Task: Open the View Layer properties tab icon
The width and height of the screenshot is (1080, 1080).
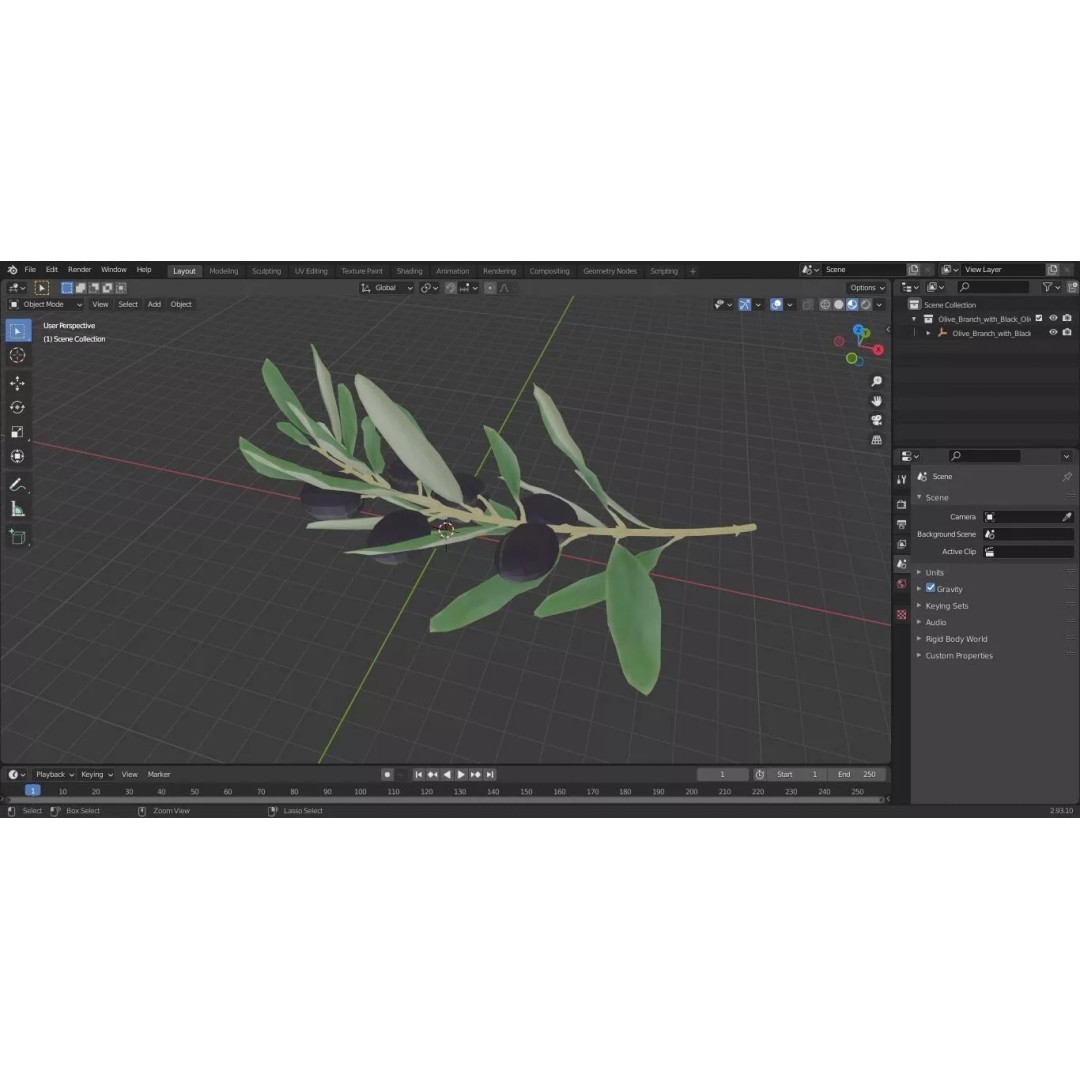Action: point(902,544)
